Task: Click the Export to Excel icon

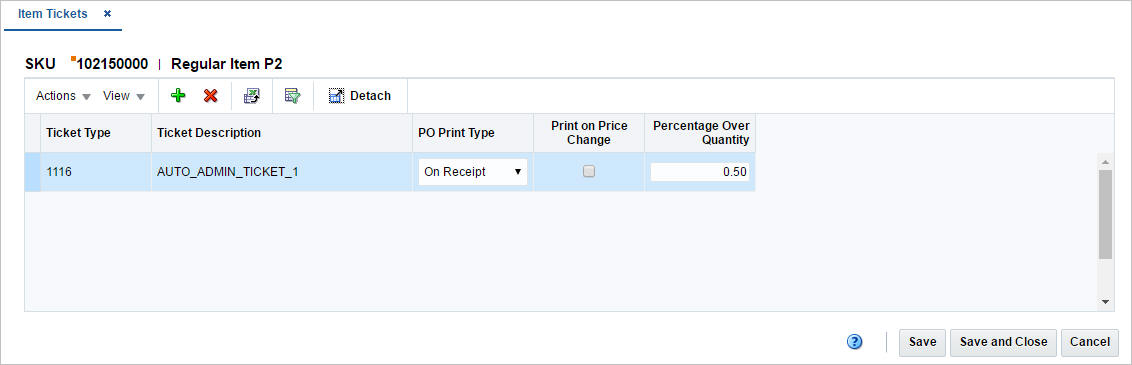Action: (x=251, y=95)
